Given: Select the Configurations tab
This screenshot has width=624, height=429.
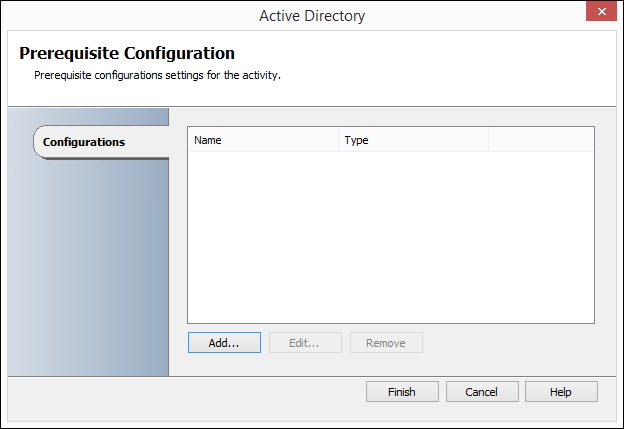Looking at the screenshot, I should click(x=101, y=142).
